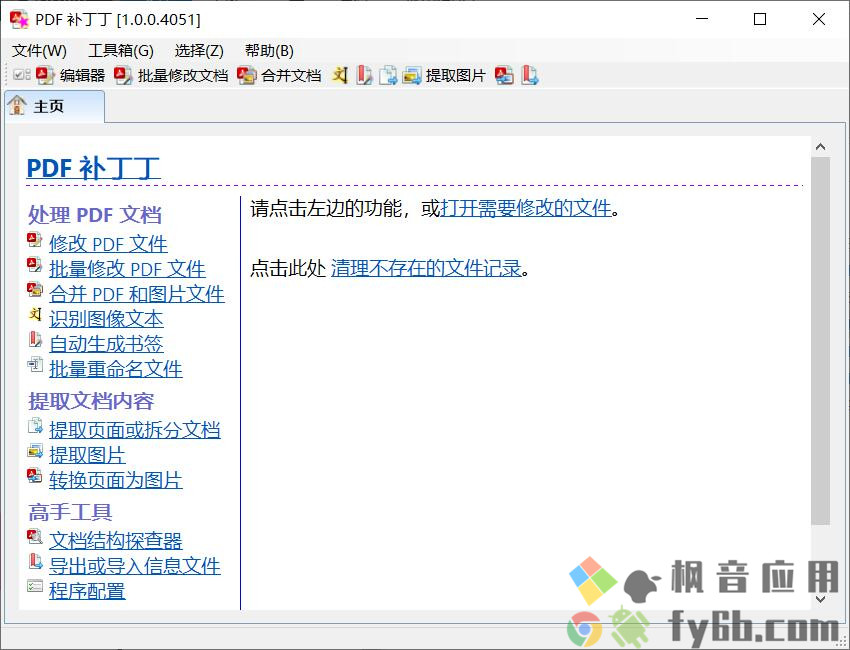Minimize the PDF 补丁丁 window

(x=702, y=20)
